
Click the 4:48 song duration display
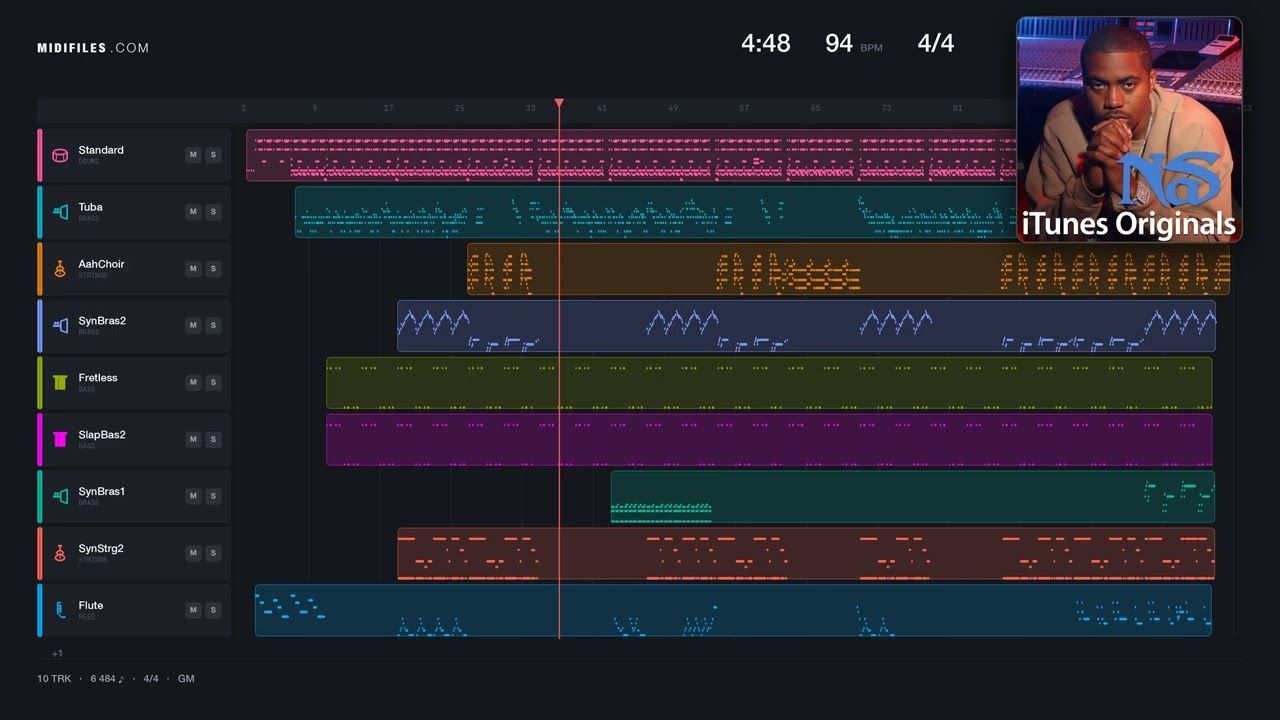(x=766, y=43)
